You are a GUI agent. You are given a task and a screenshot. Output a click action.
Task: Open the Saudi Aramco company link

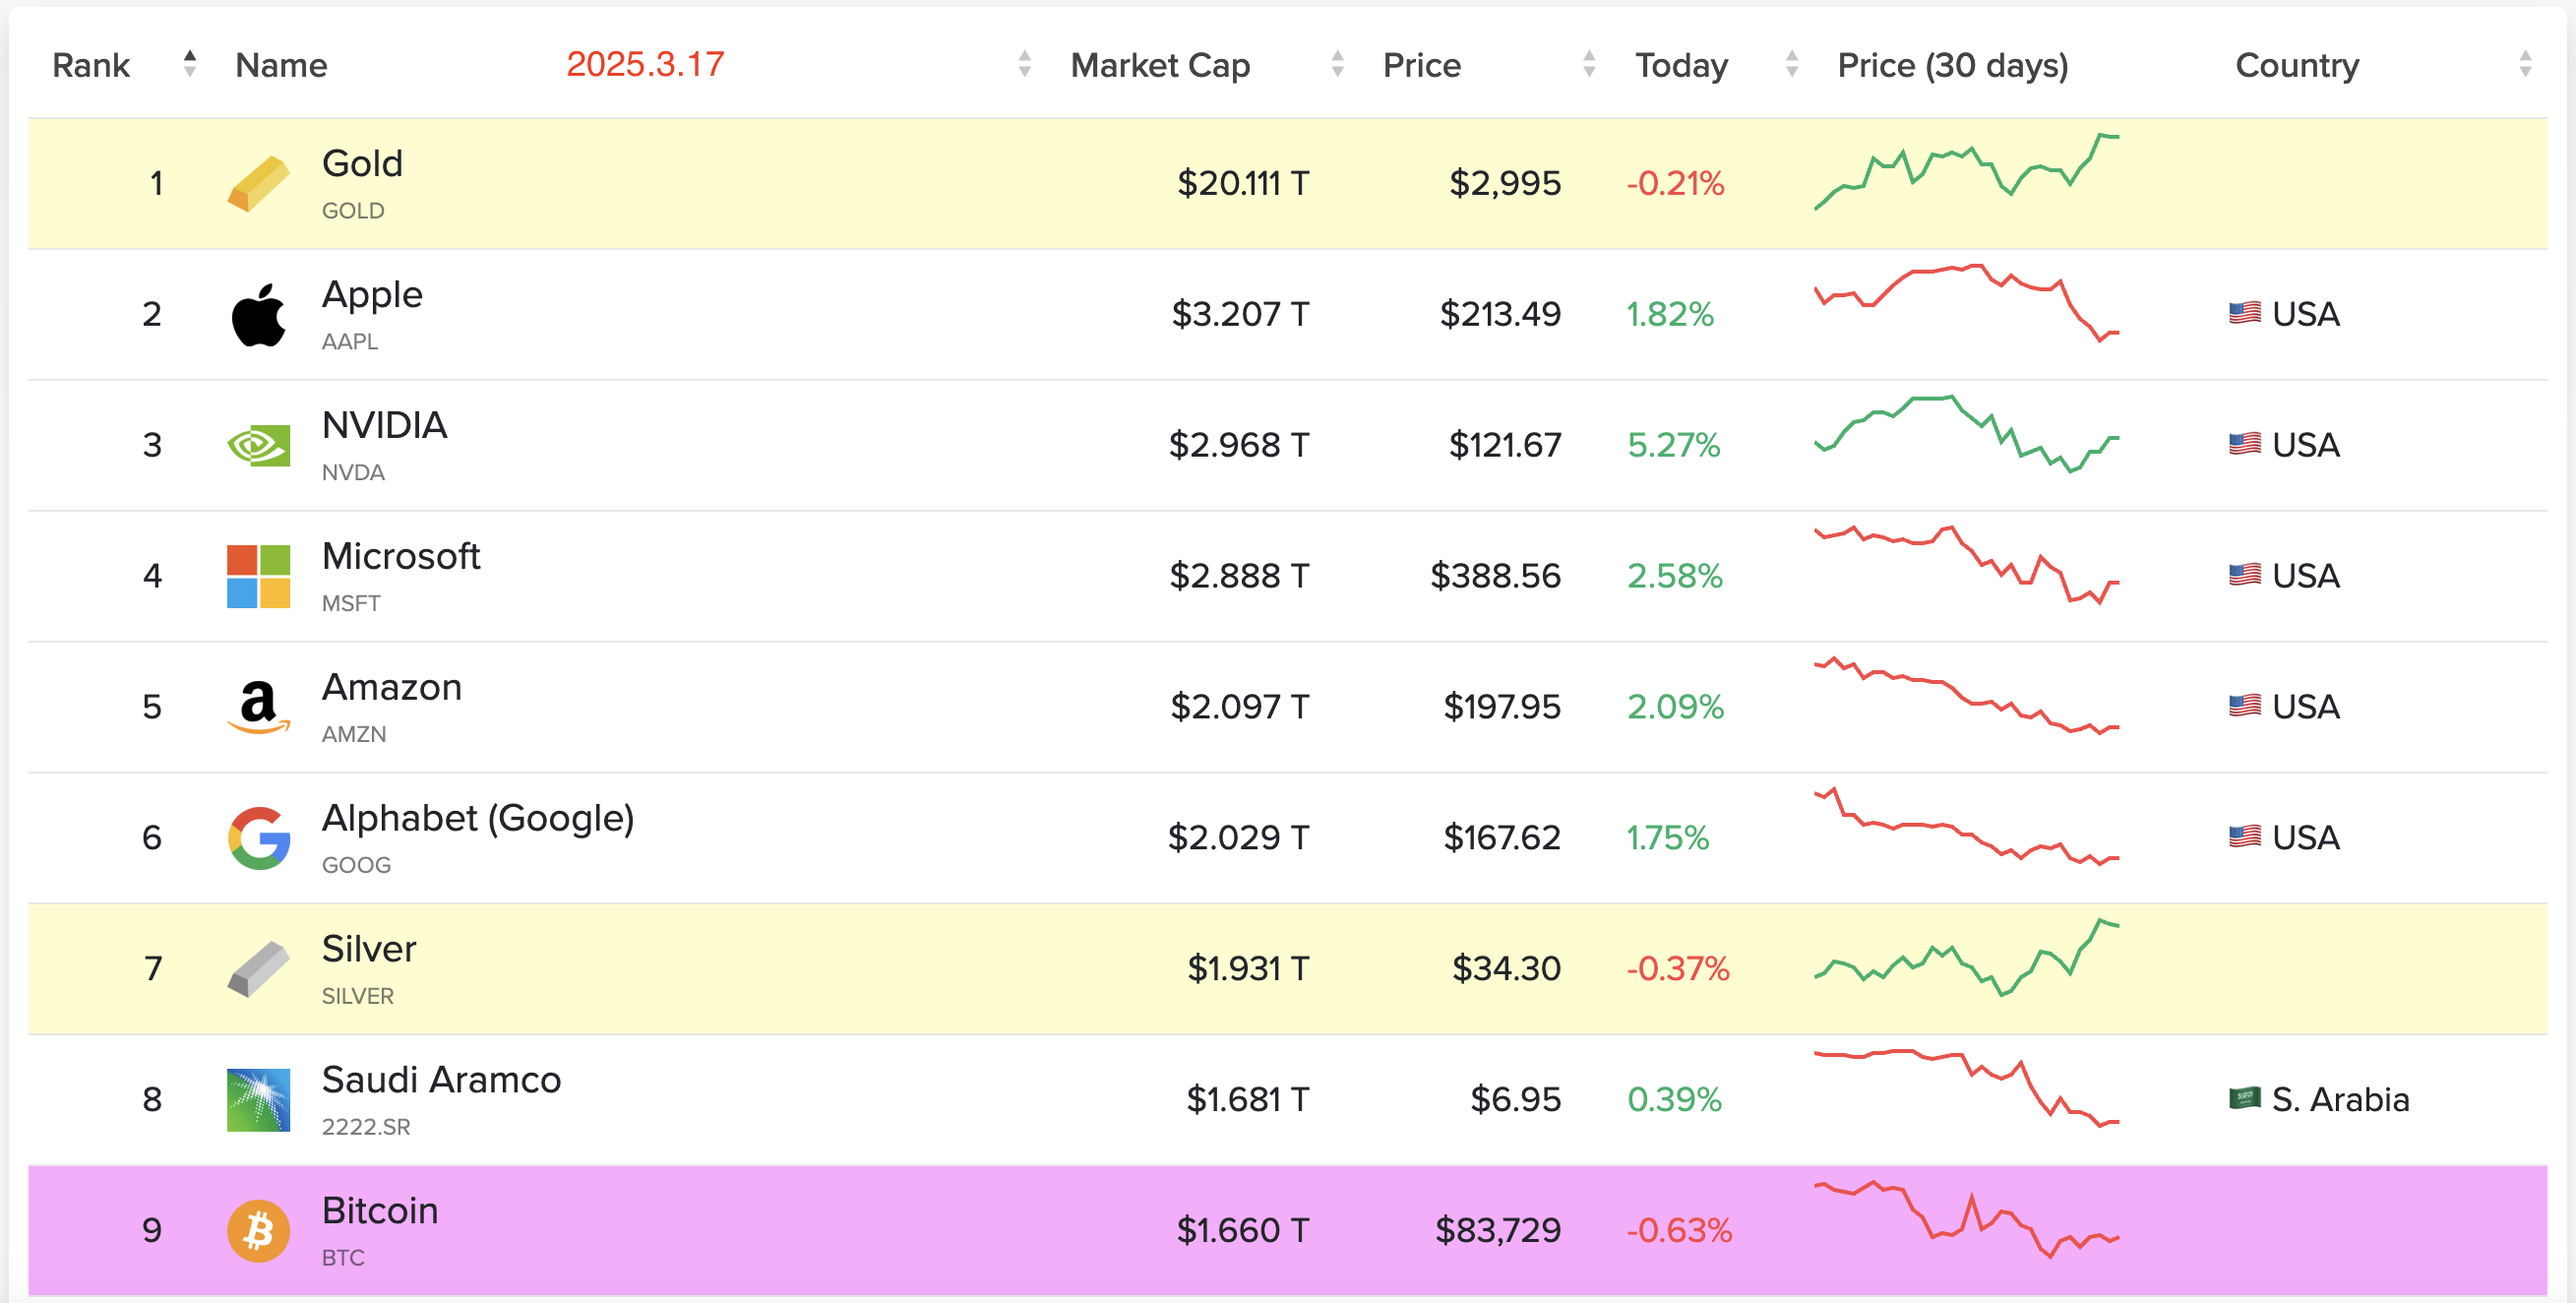pyautogui.click(x=441, y=1080)
